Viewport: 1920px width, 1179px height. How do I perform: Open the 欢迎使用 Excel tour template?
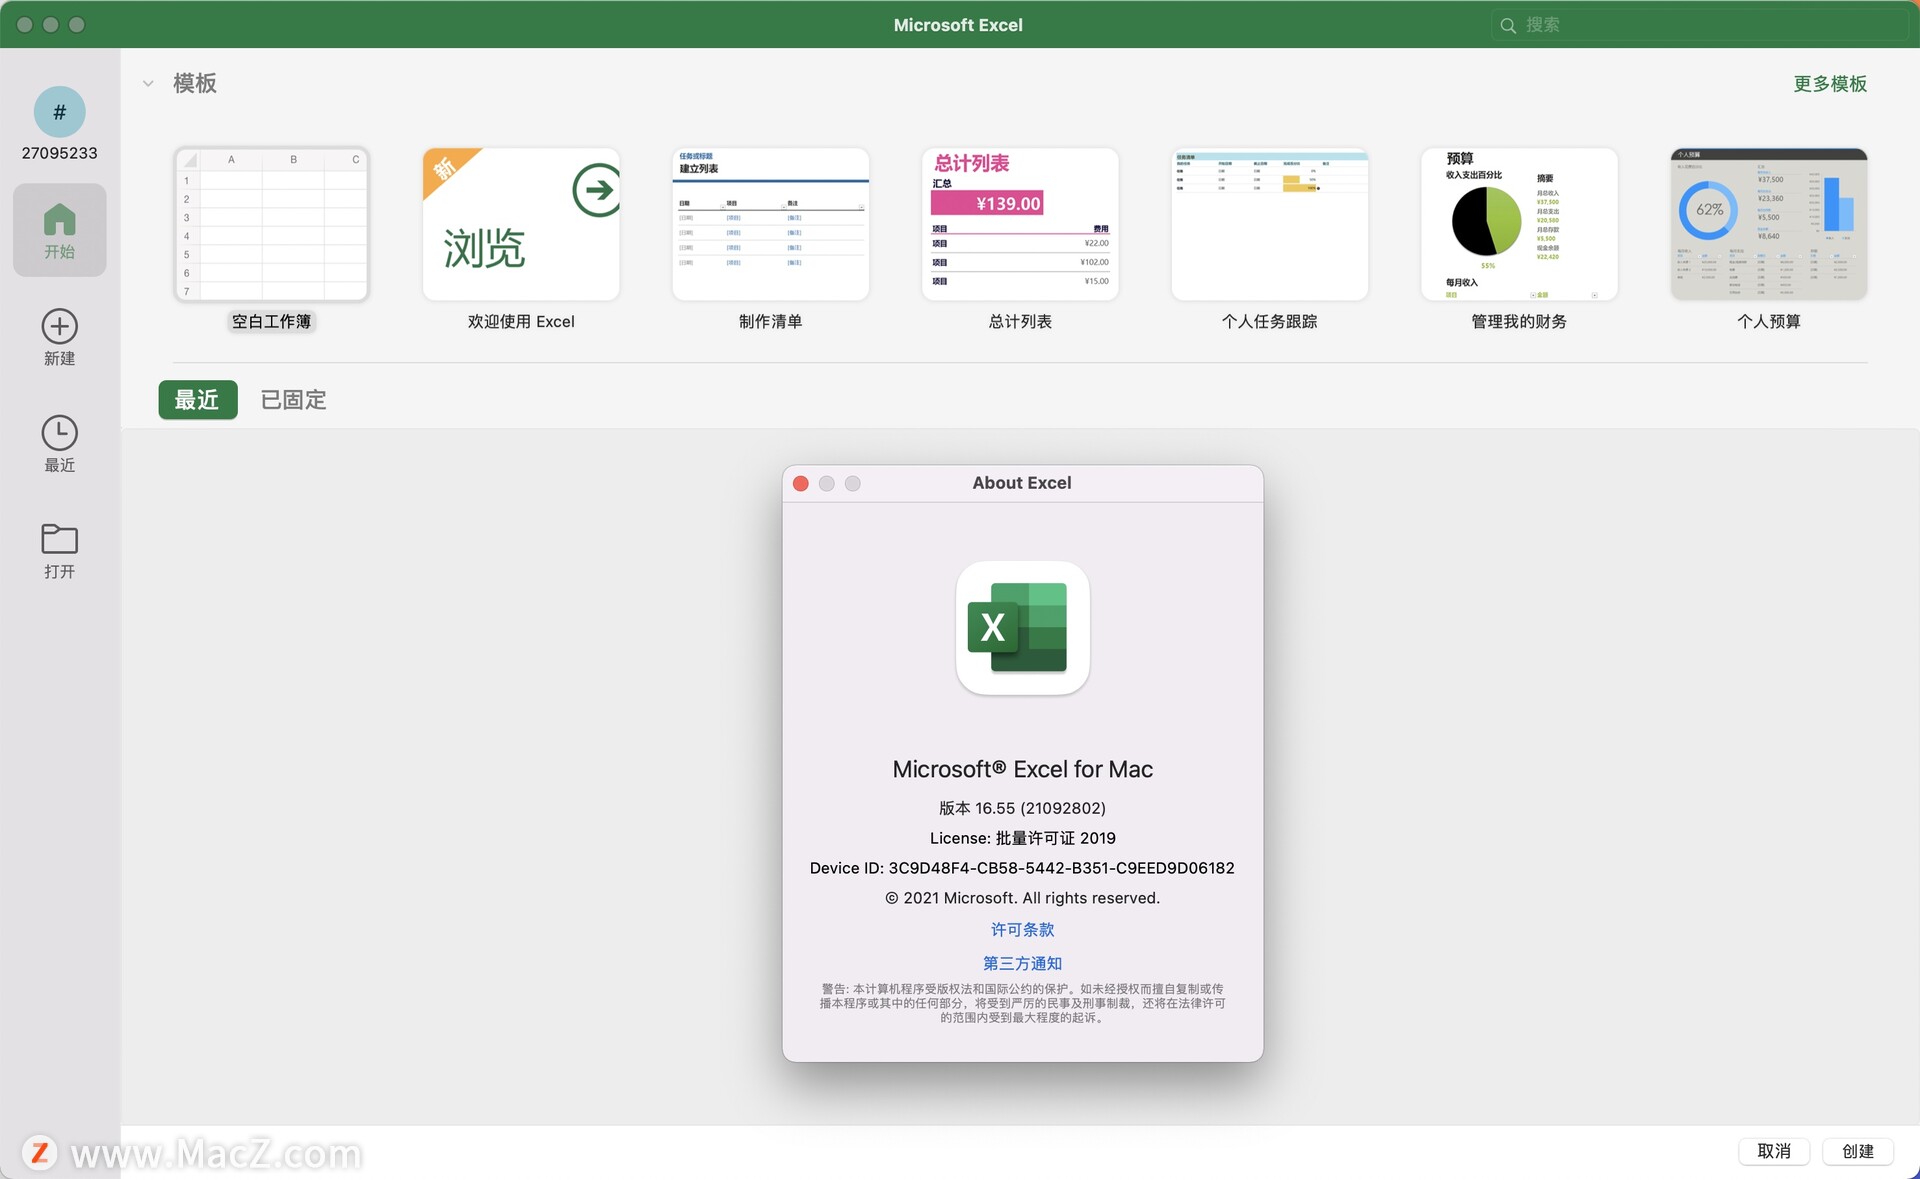coord(521,224)
